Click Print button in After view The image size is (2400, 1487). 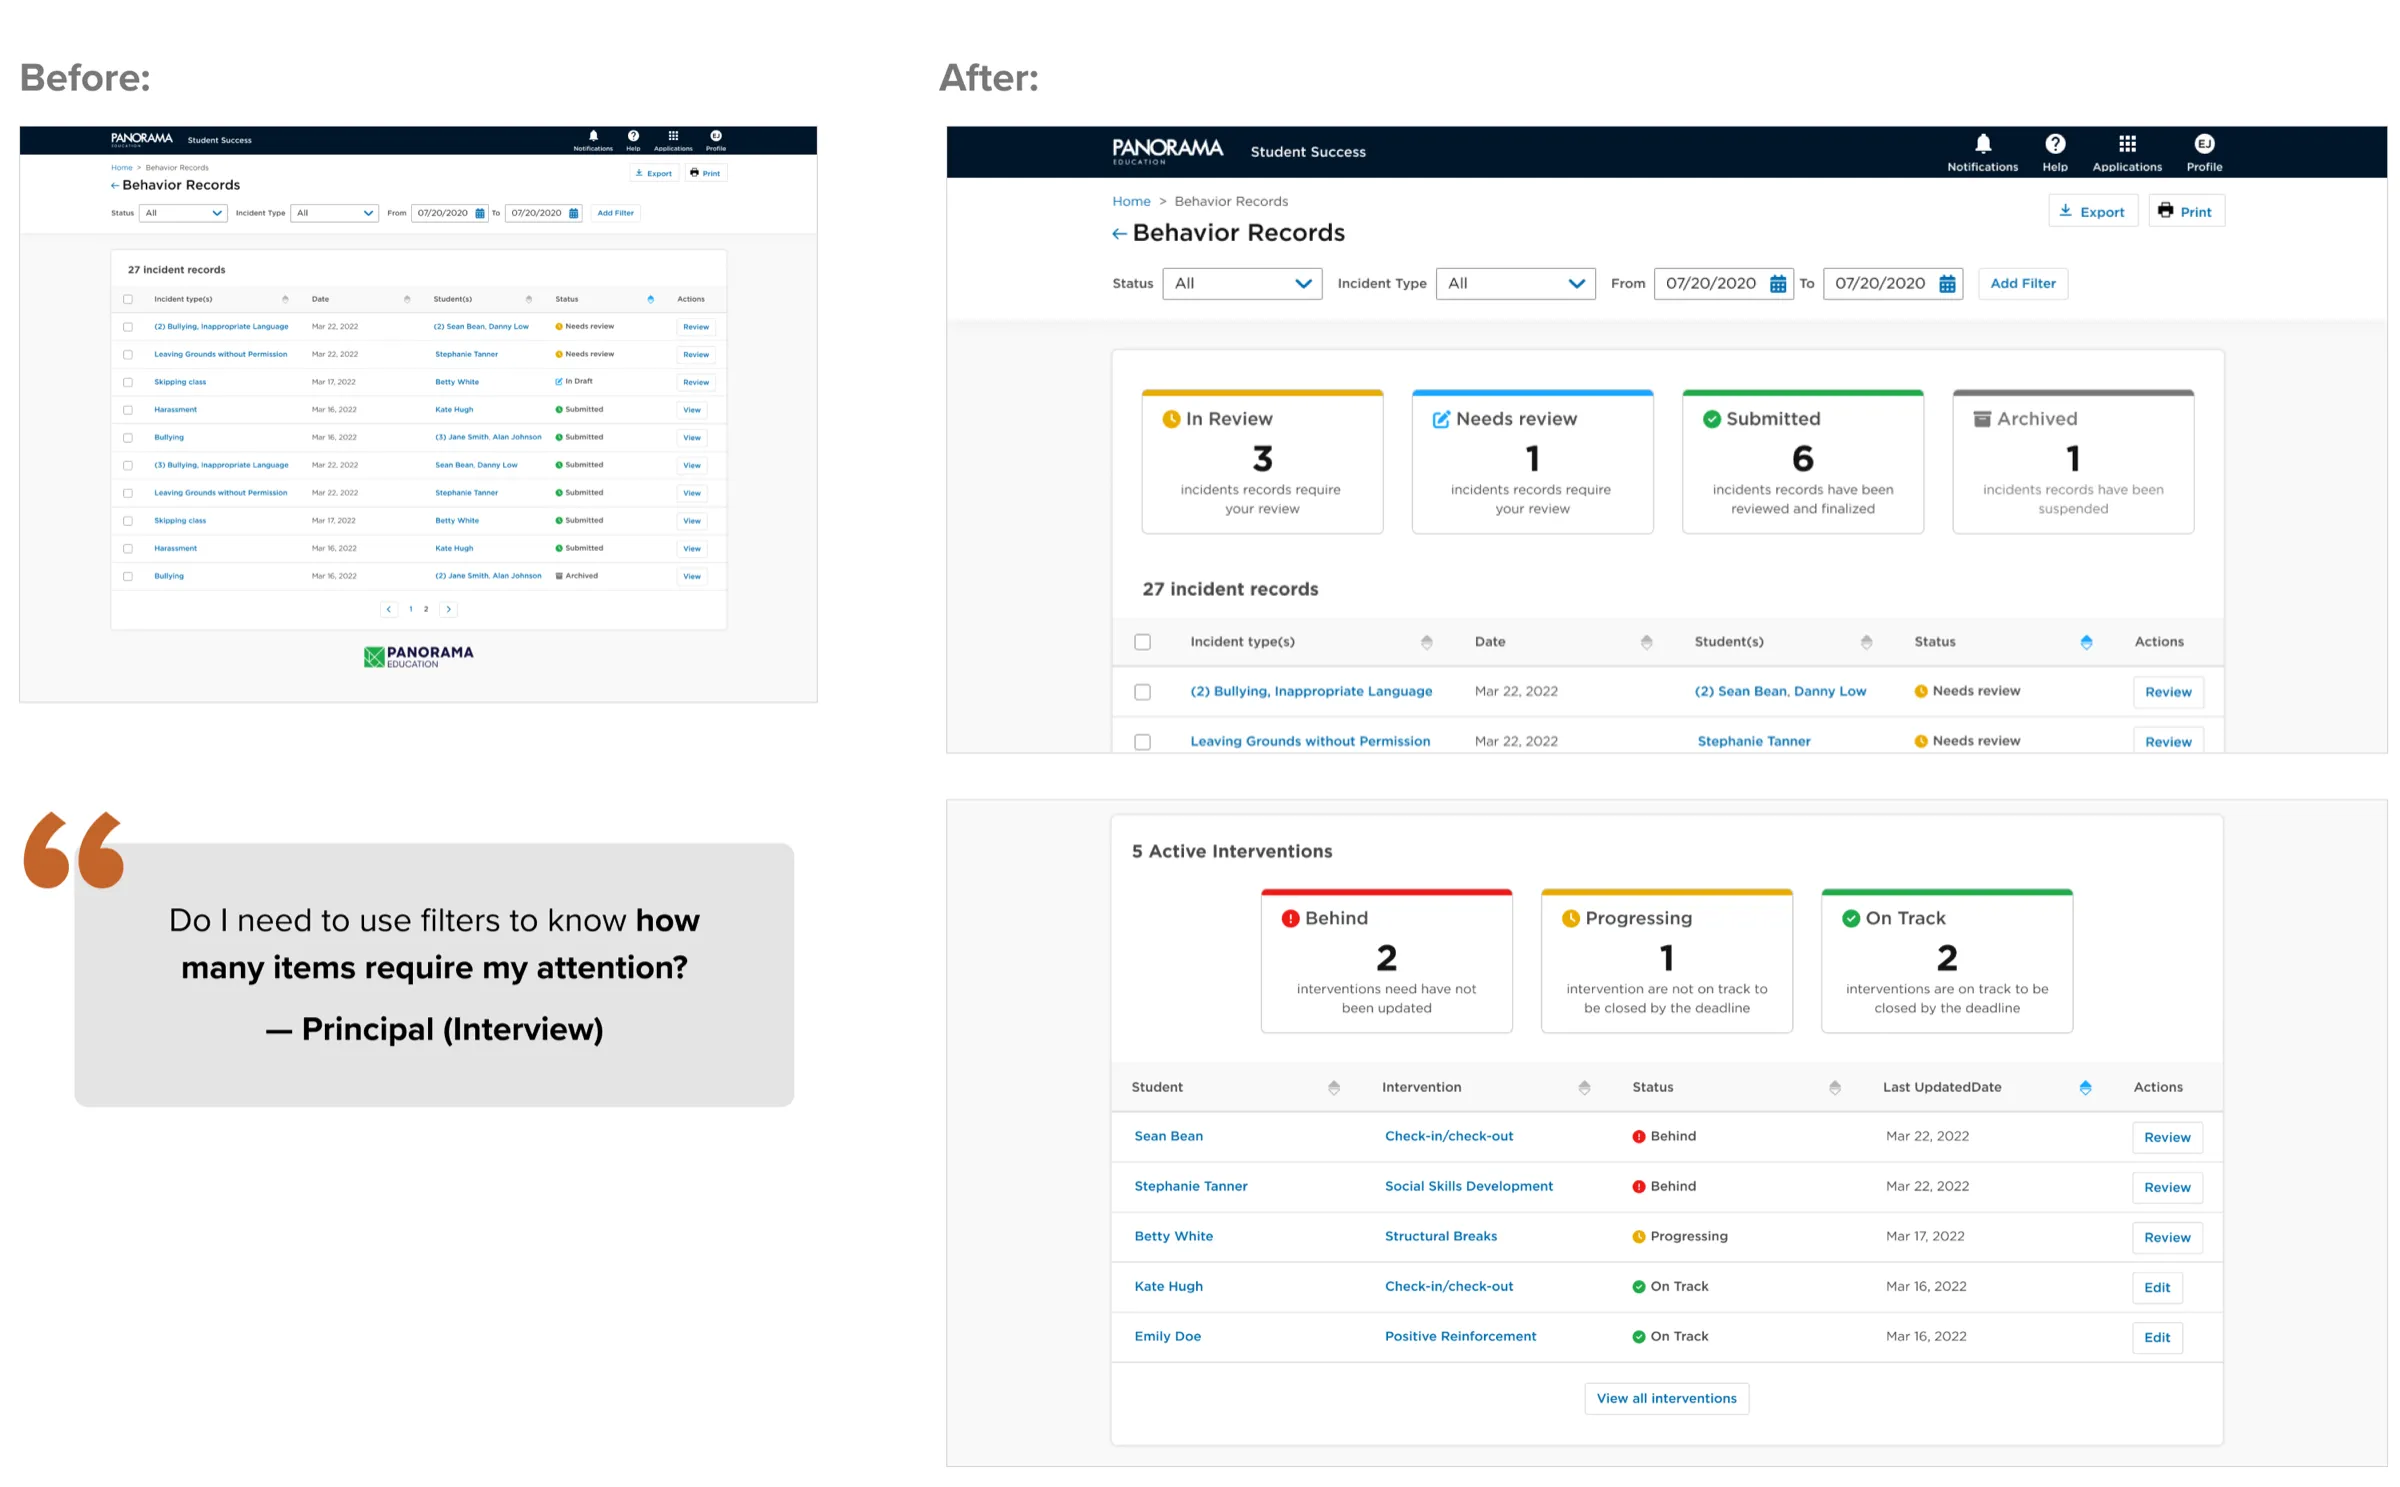[2186, 212]
